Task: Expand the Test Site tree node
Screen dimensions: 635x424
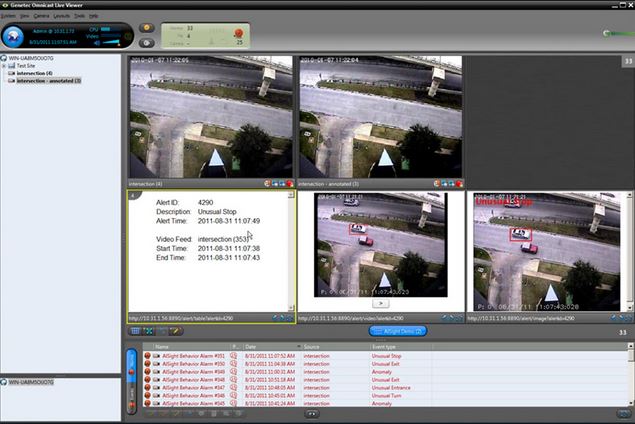Action: pyautogui.click(x=6, y=66)
